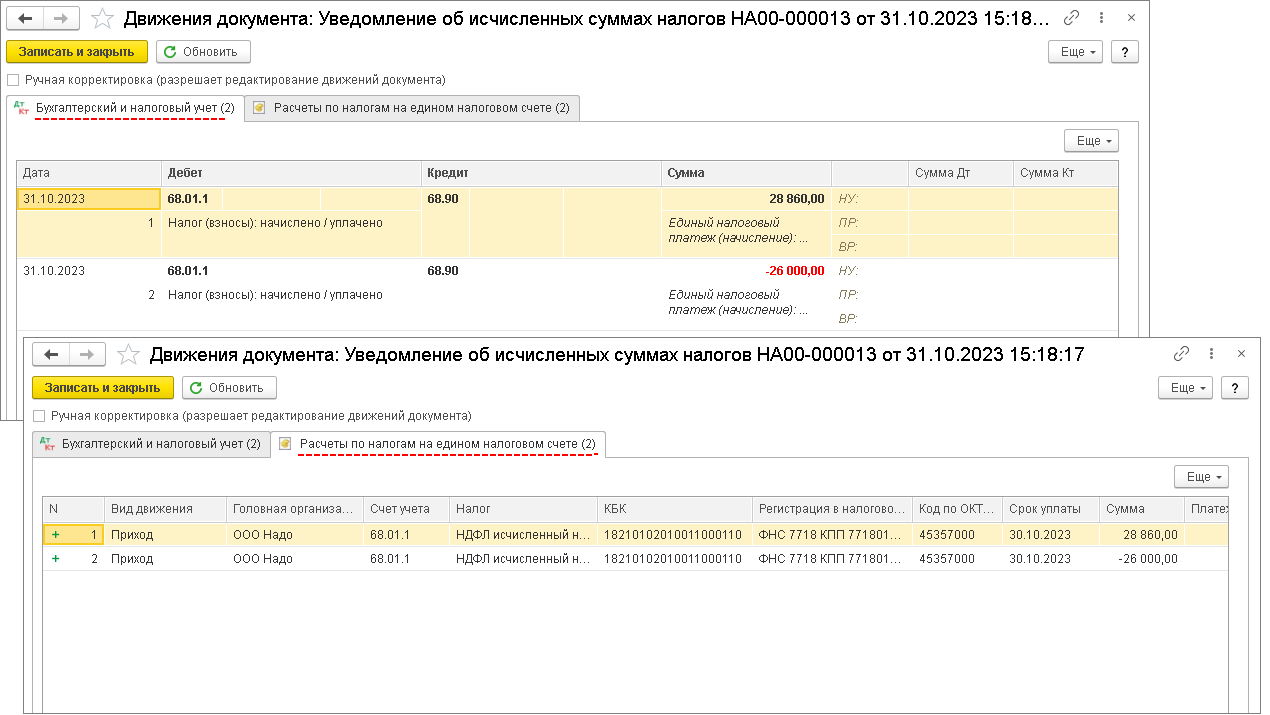Viewport: 1270px width, 715px height.
Task: Favorite star icon in lower window title
Action: click(128, 354)
